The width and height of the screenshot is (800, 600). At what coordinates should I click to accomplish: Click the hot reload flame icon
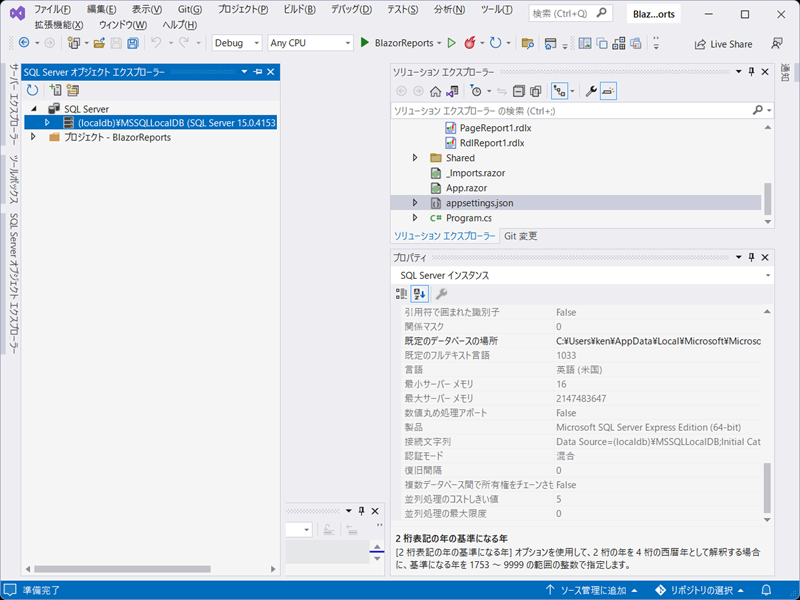[x=469, y=43]
